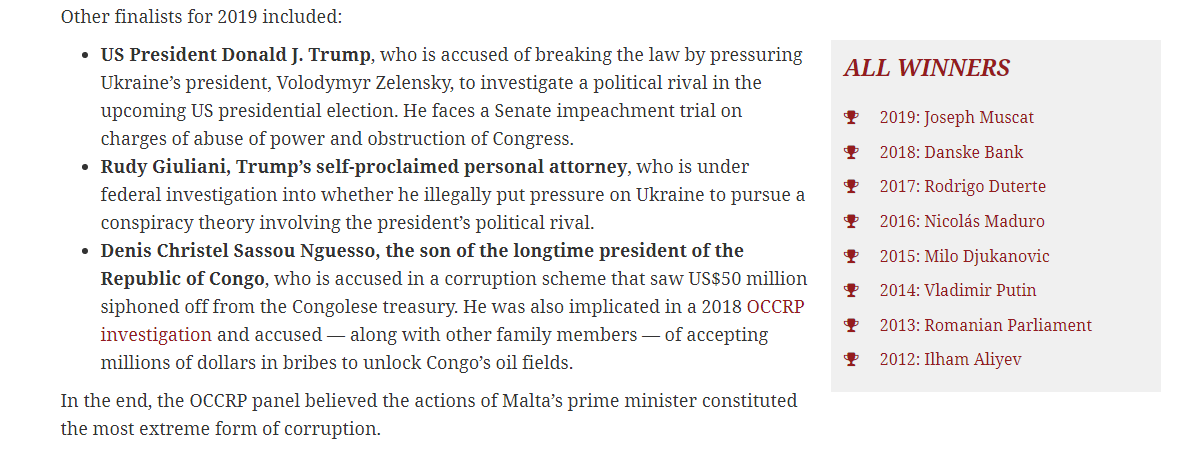Select the trophy icon by 2015: Milo Djukanovic
Image resolution: width=1181 pixels, height=454 pixels.
point(851,256)
